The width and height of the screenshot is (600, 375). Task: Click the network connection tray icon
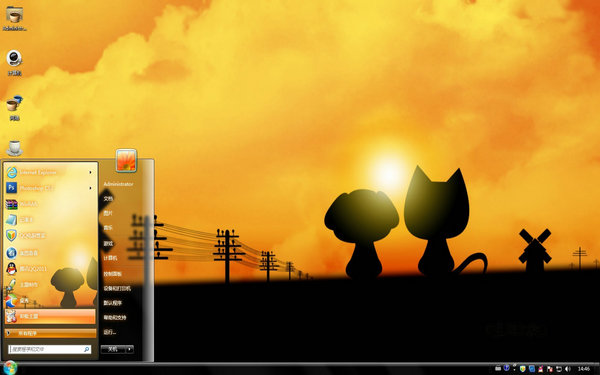pyautogui.click(x=559, y=369)
